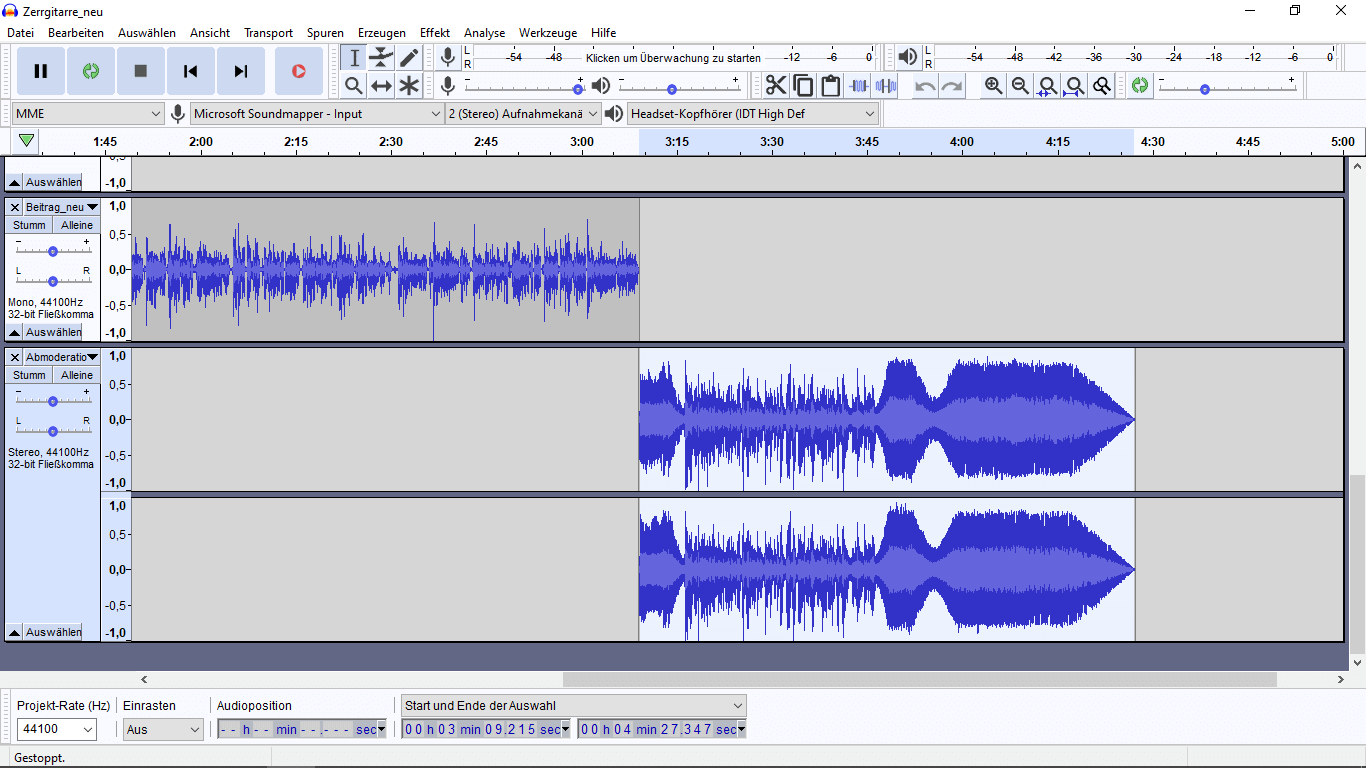The image size is (1366, 768).
Task: Mute the Beitrag_neu track with Stumm
Action: click(29, 225)
